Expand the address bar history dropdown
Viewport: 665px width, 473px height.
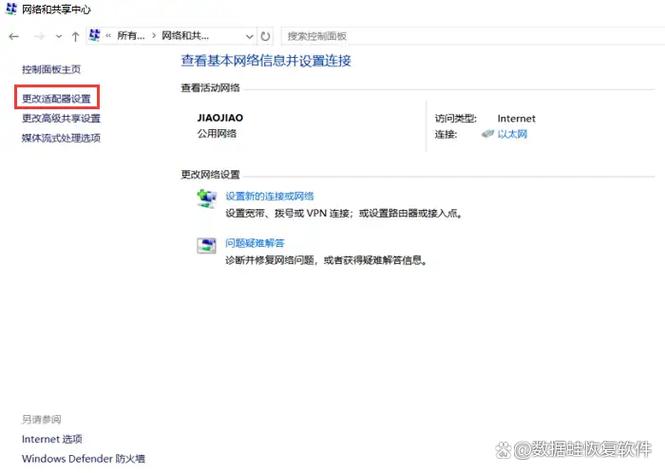[249, 36]
